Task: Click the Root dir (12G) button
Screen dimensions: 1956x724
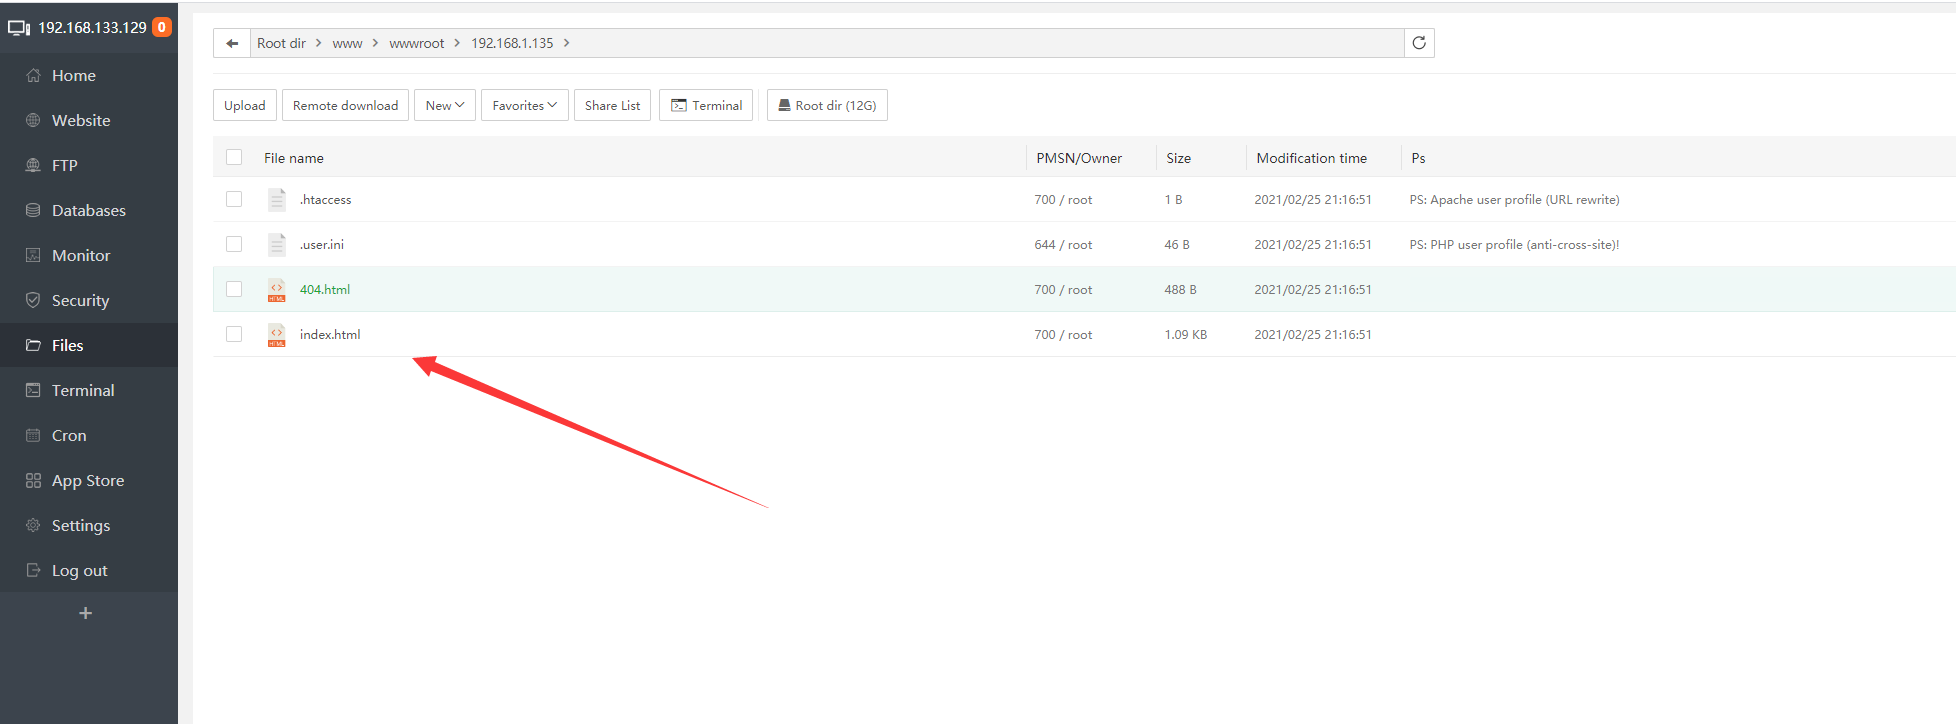Action: [x=827, y=105]
